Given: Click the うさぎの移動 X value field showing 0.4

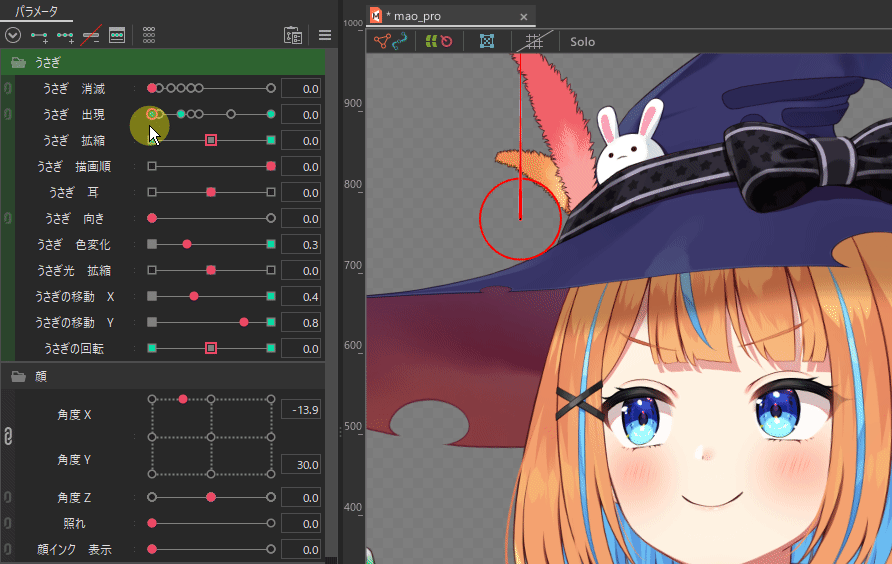Looking at the screenshot, I should point(301,297).
